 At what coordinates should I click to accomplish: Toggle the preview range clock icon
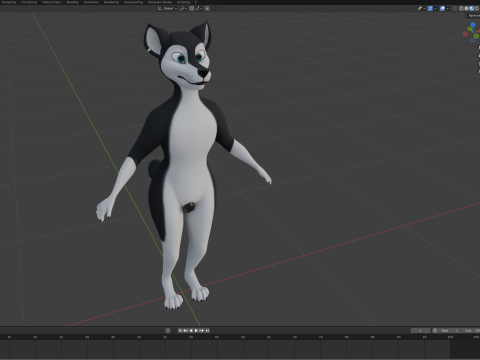click(x=435, y=330)
